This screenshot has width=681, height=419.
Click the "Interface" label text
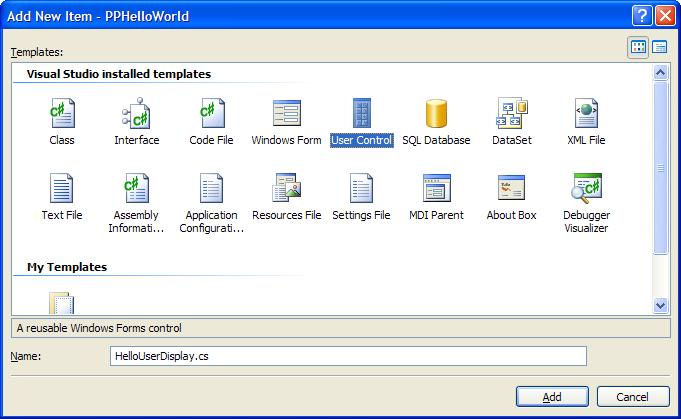(x=137, y=140)
